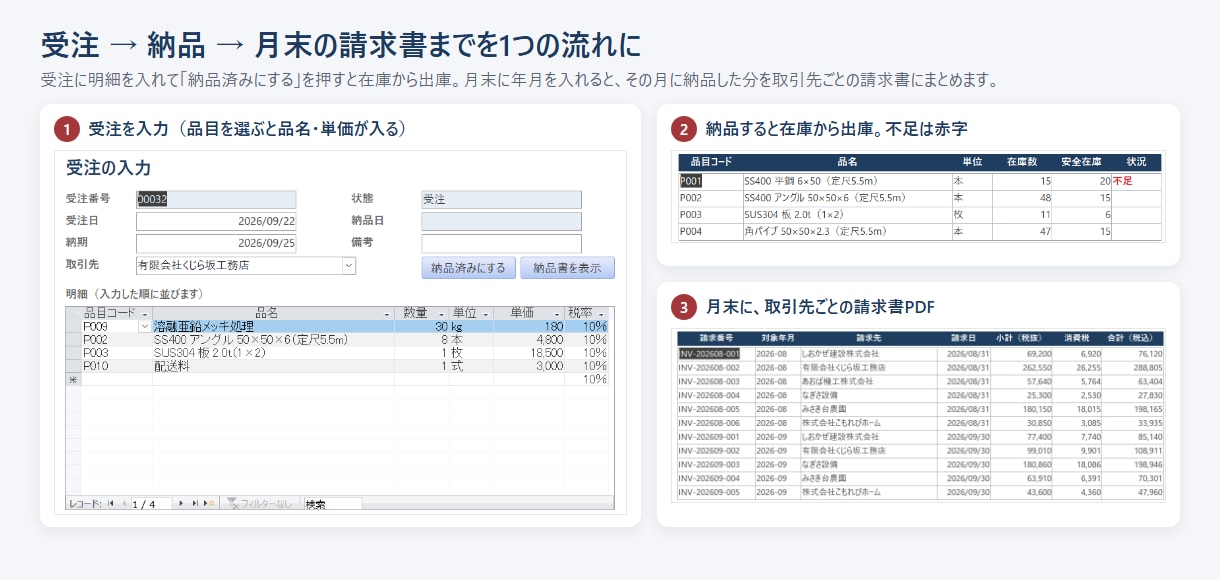Viewport: 1220px width, 580px height.
Task: Click the 4,800 unit price cell
Action: tap(529, 340)
